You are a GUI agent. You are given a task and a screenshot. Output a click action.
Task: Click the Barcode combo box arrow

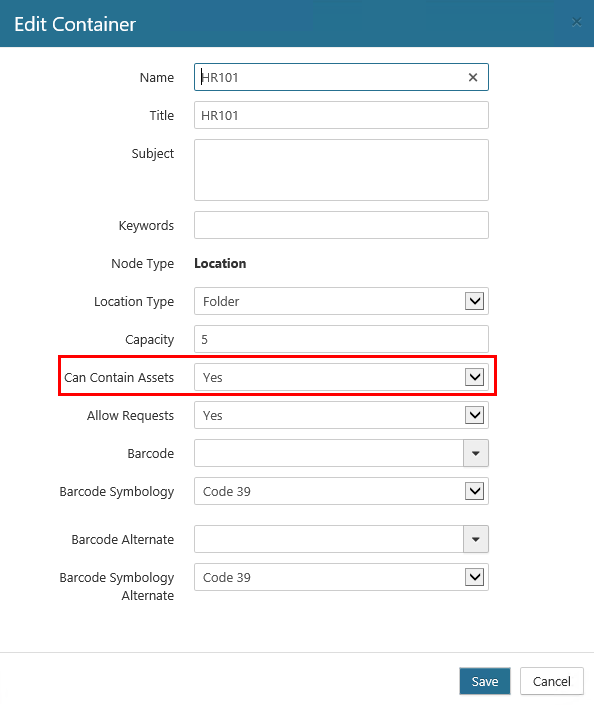(x=476, y=453)
